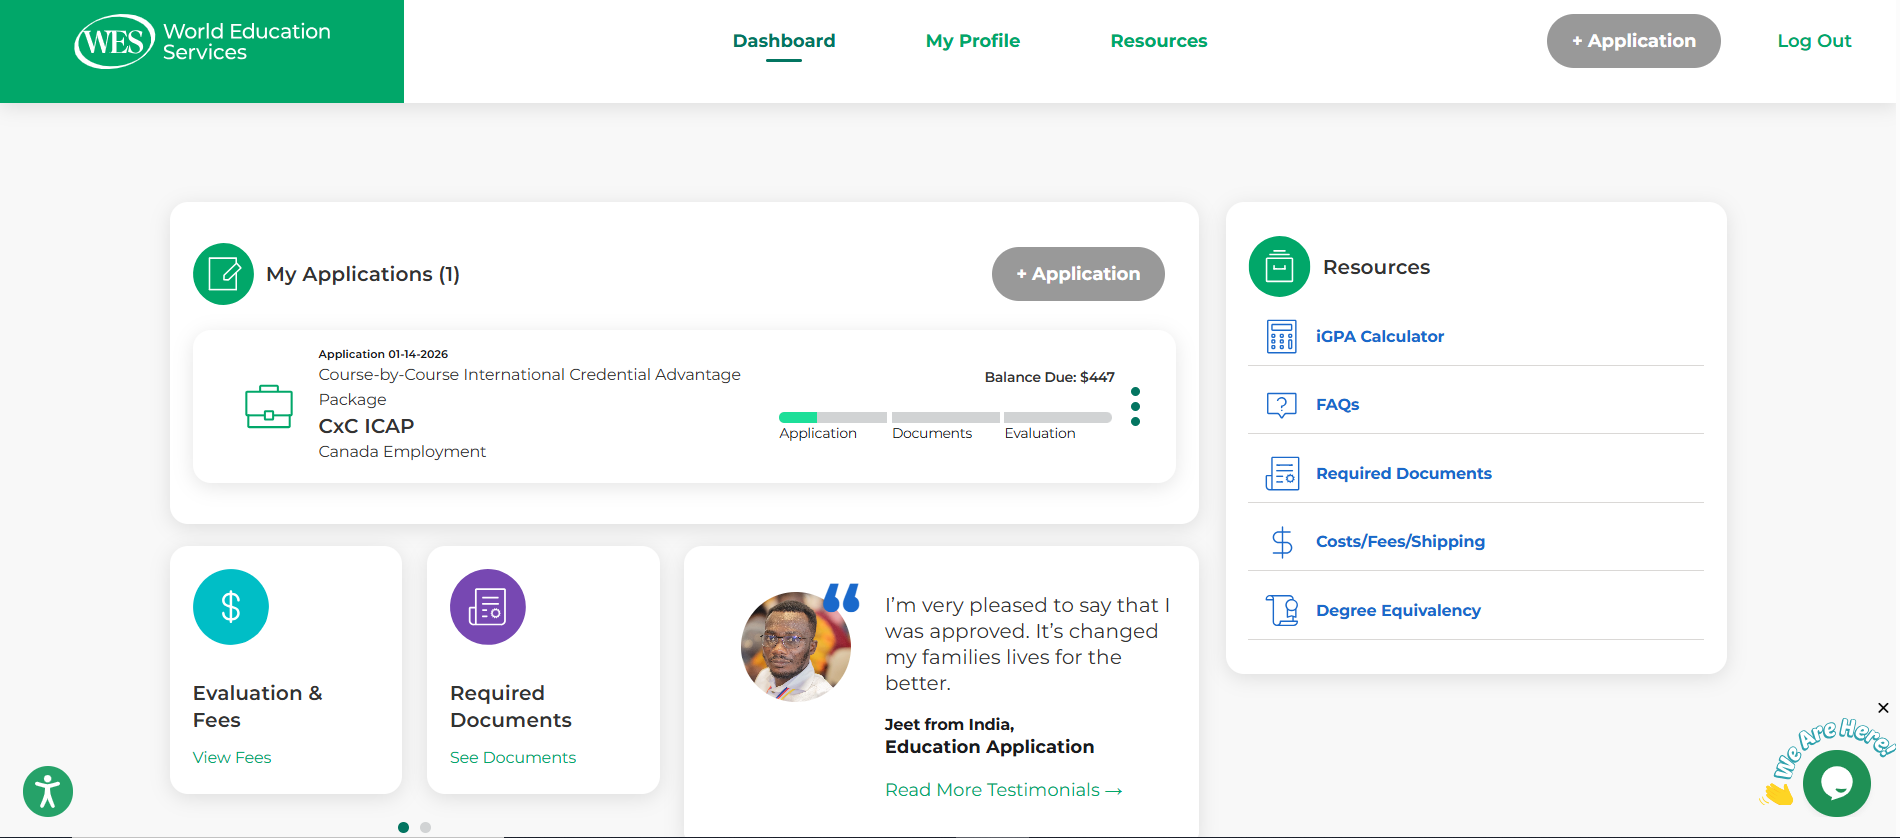The width and height of the screenshot is (1900, 838).
Task: Click the iGPA Calculator icon
Action: 1281,337
